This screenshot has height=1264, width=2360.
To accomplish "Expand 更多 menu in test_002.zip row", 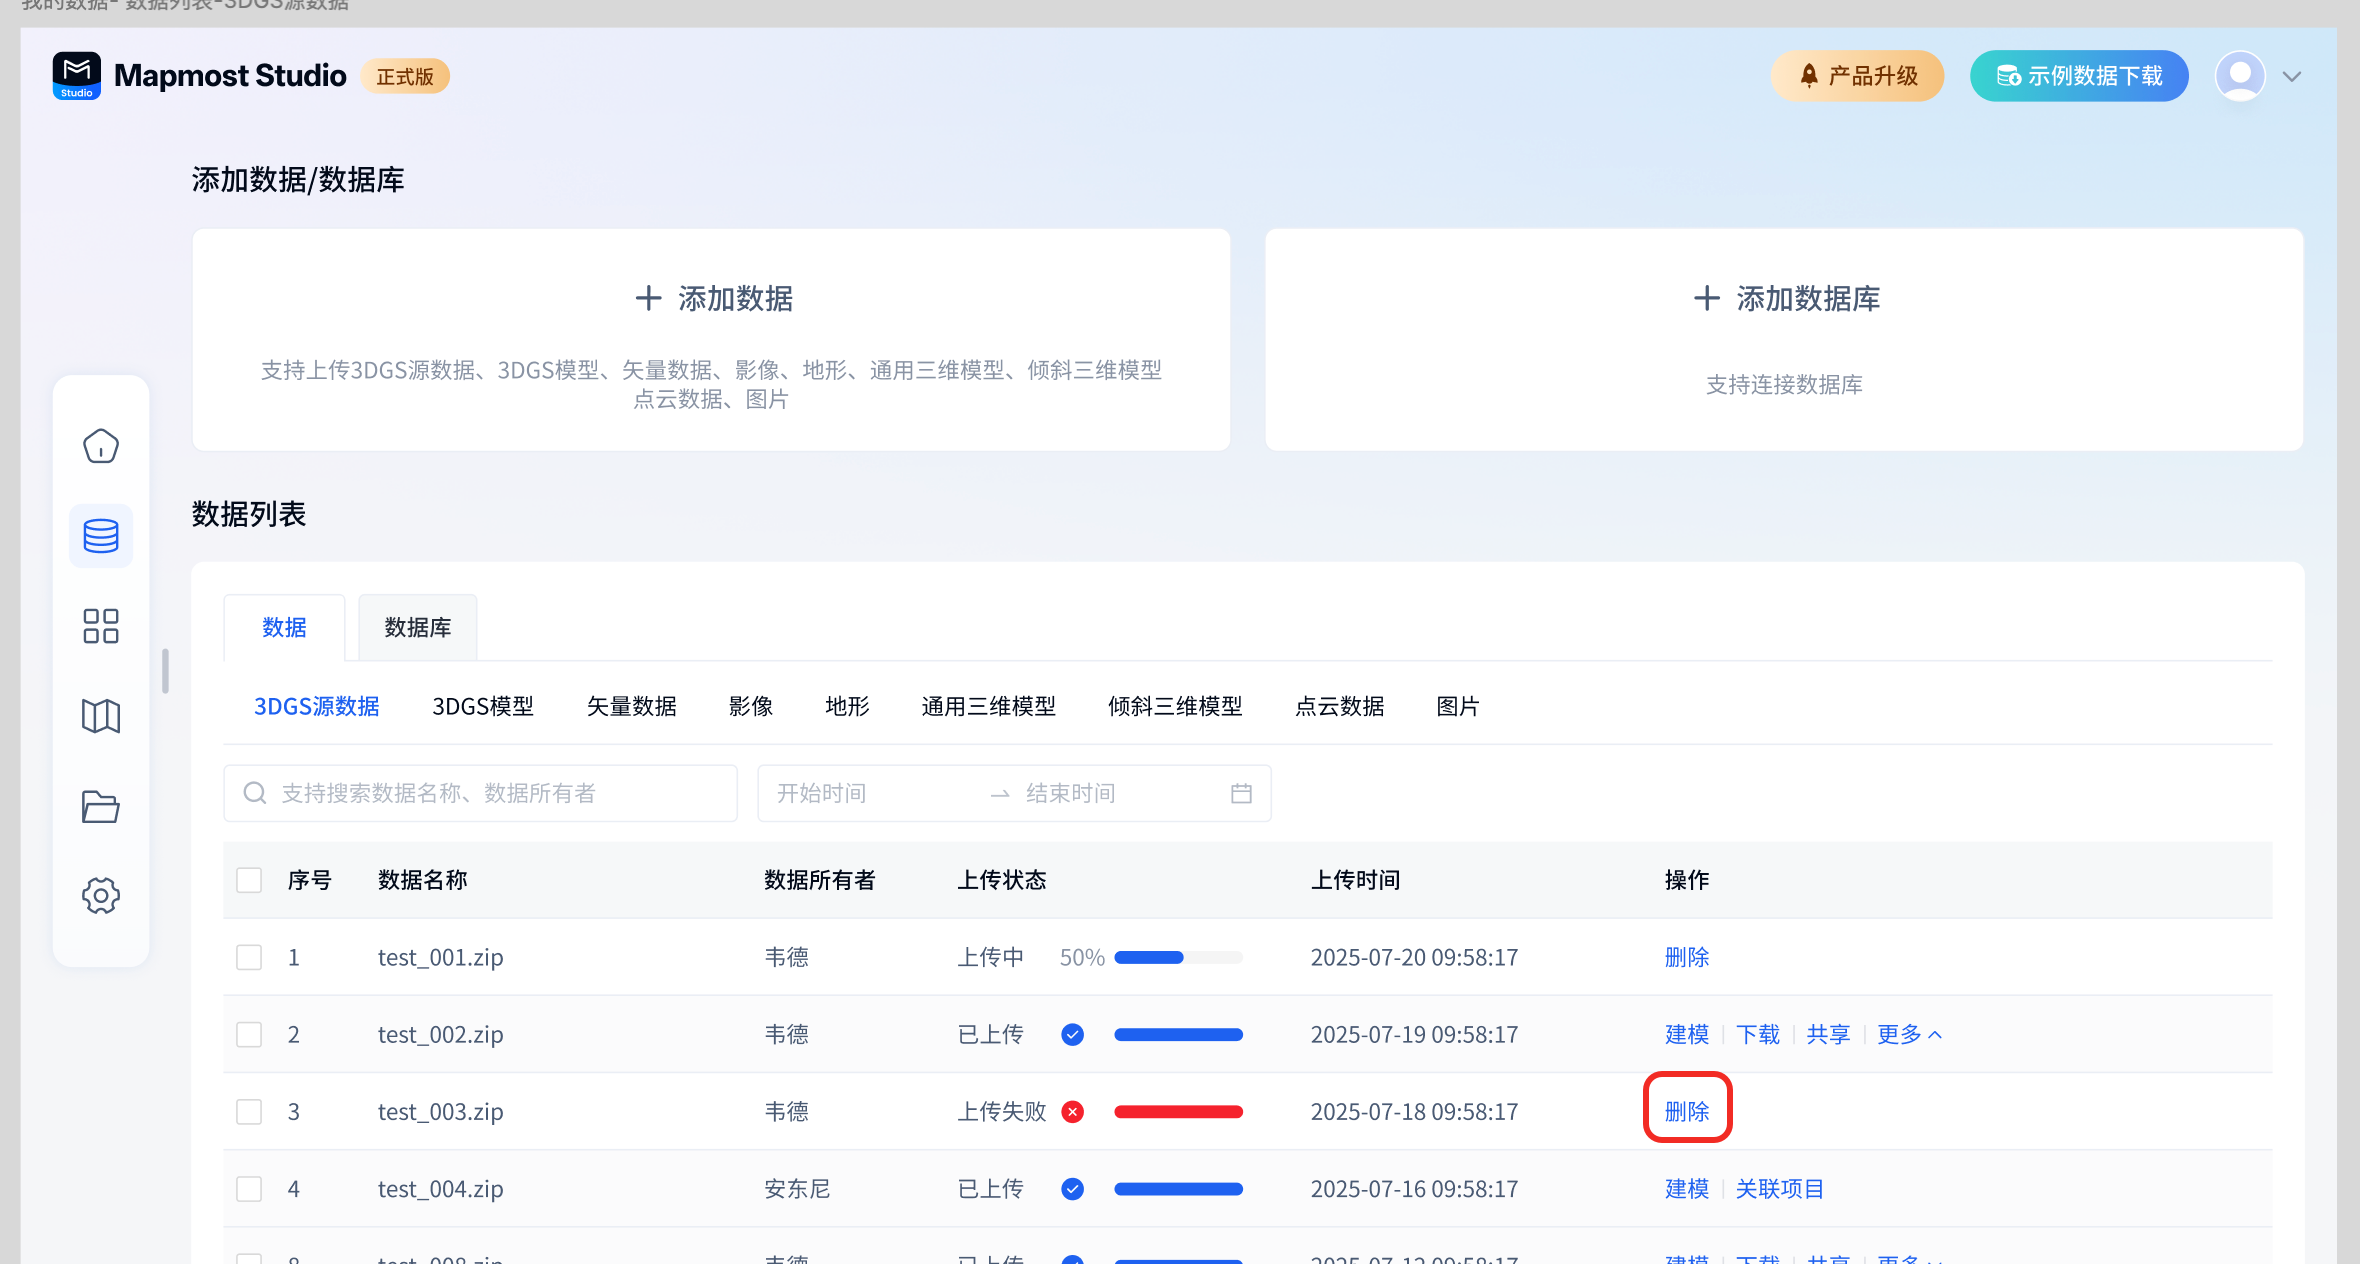I will pos(1908,1034).
